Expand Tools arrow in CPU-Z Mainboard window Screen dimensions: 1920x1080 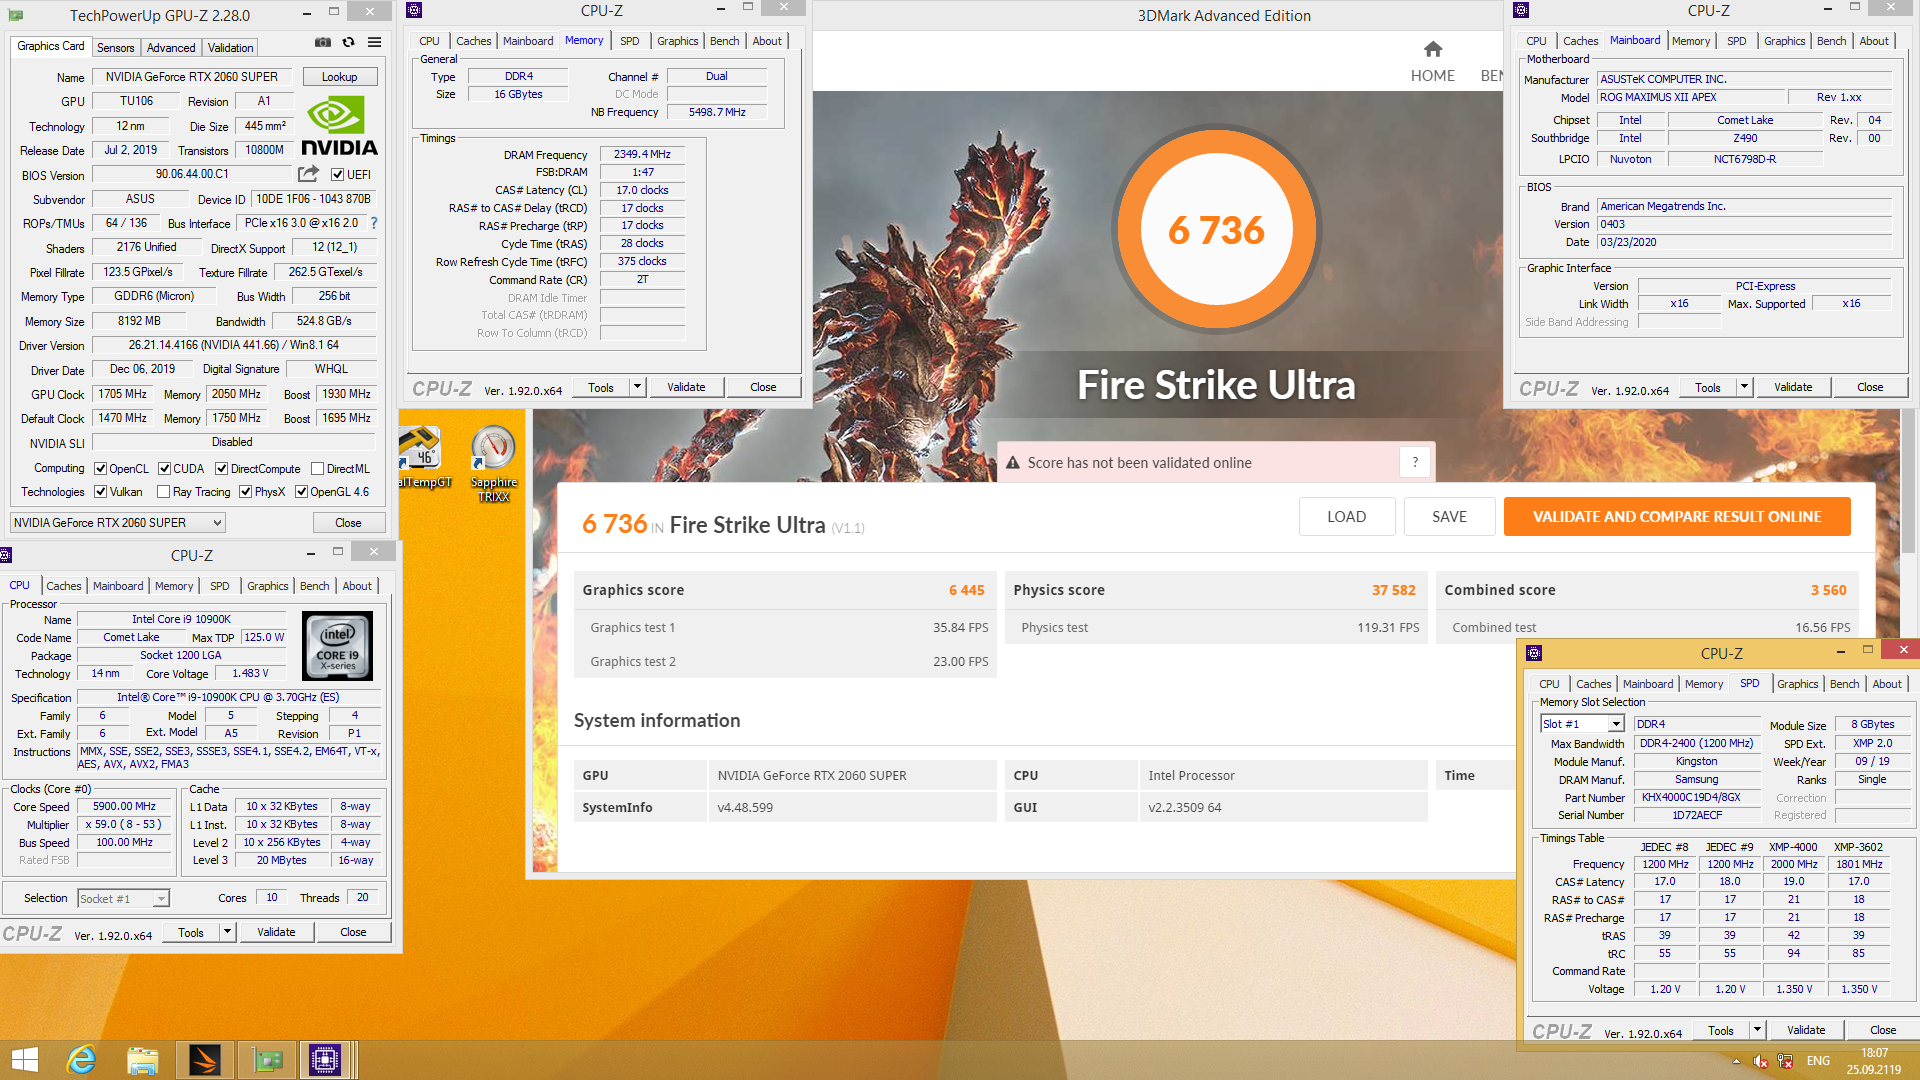(1744, 387)
